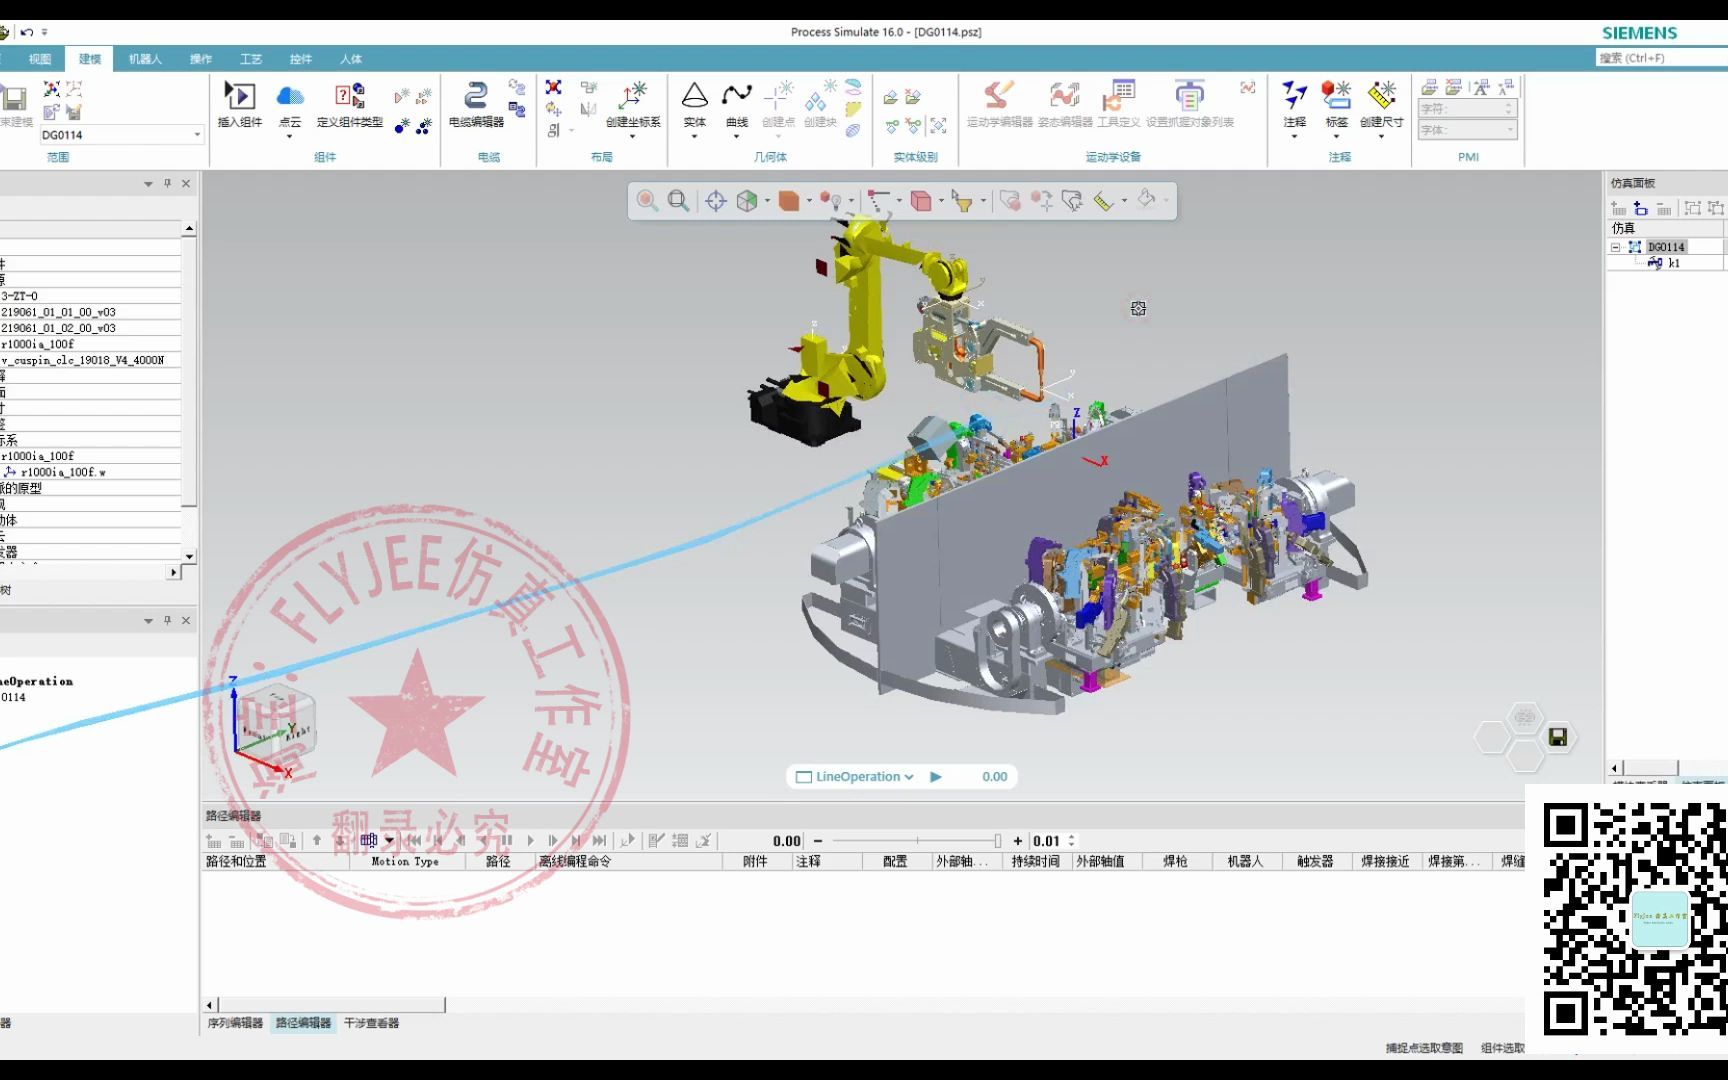Viewport: 1728px width, 1080px height.
Task: Click the minus button beside speed slider
Action: [818, 841]
